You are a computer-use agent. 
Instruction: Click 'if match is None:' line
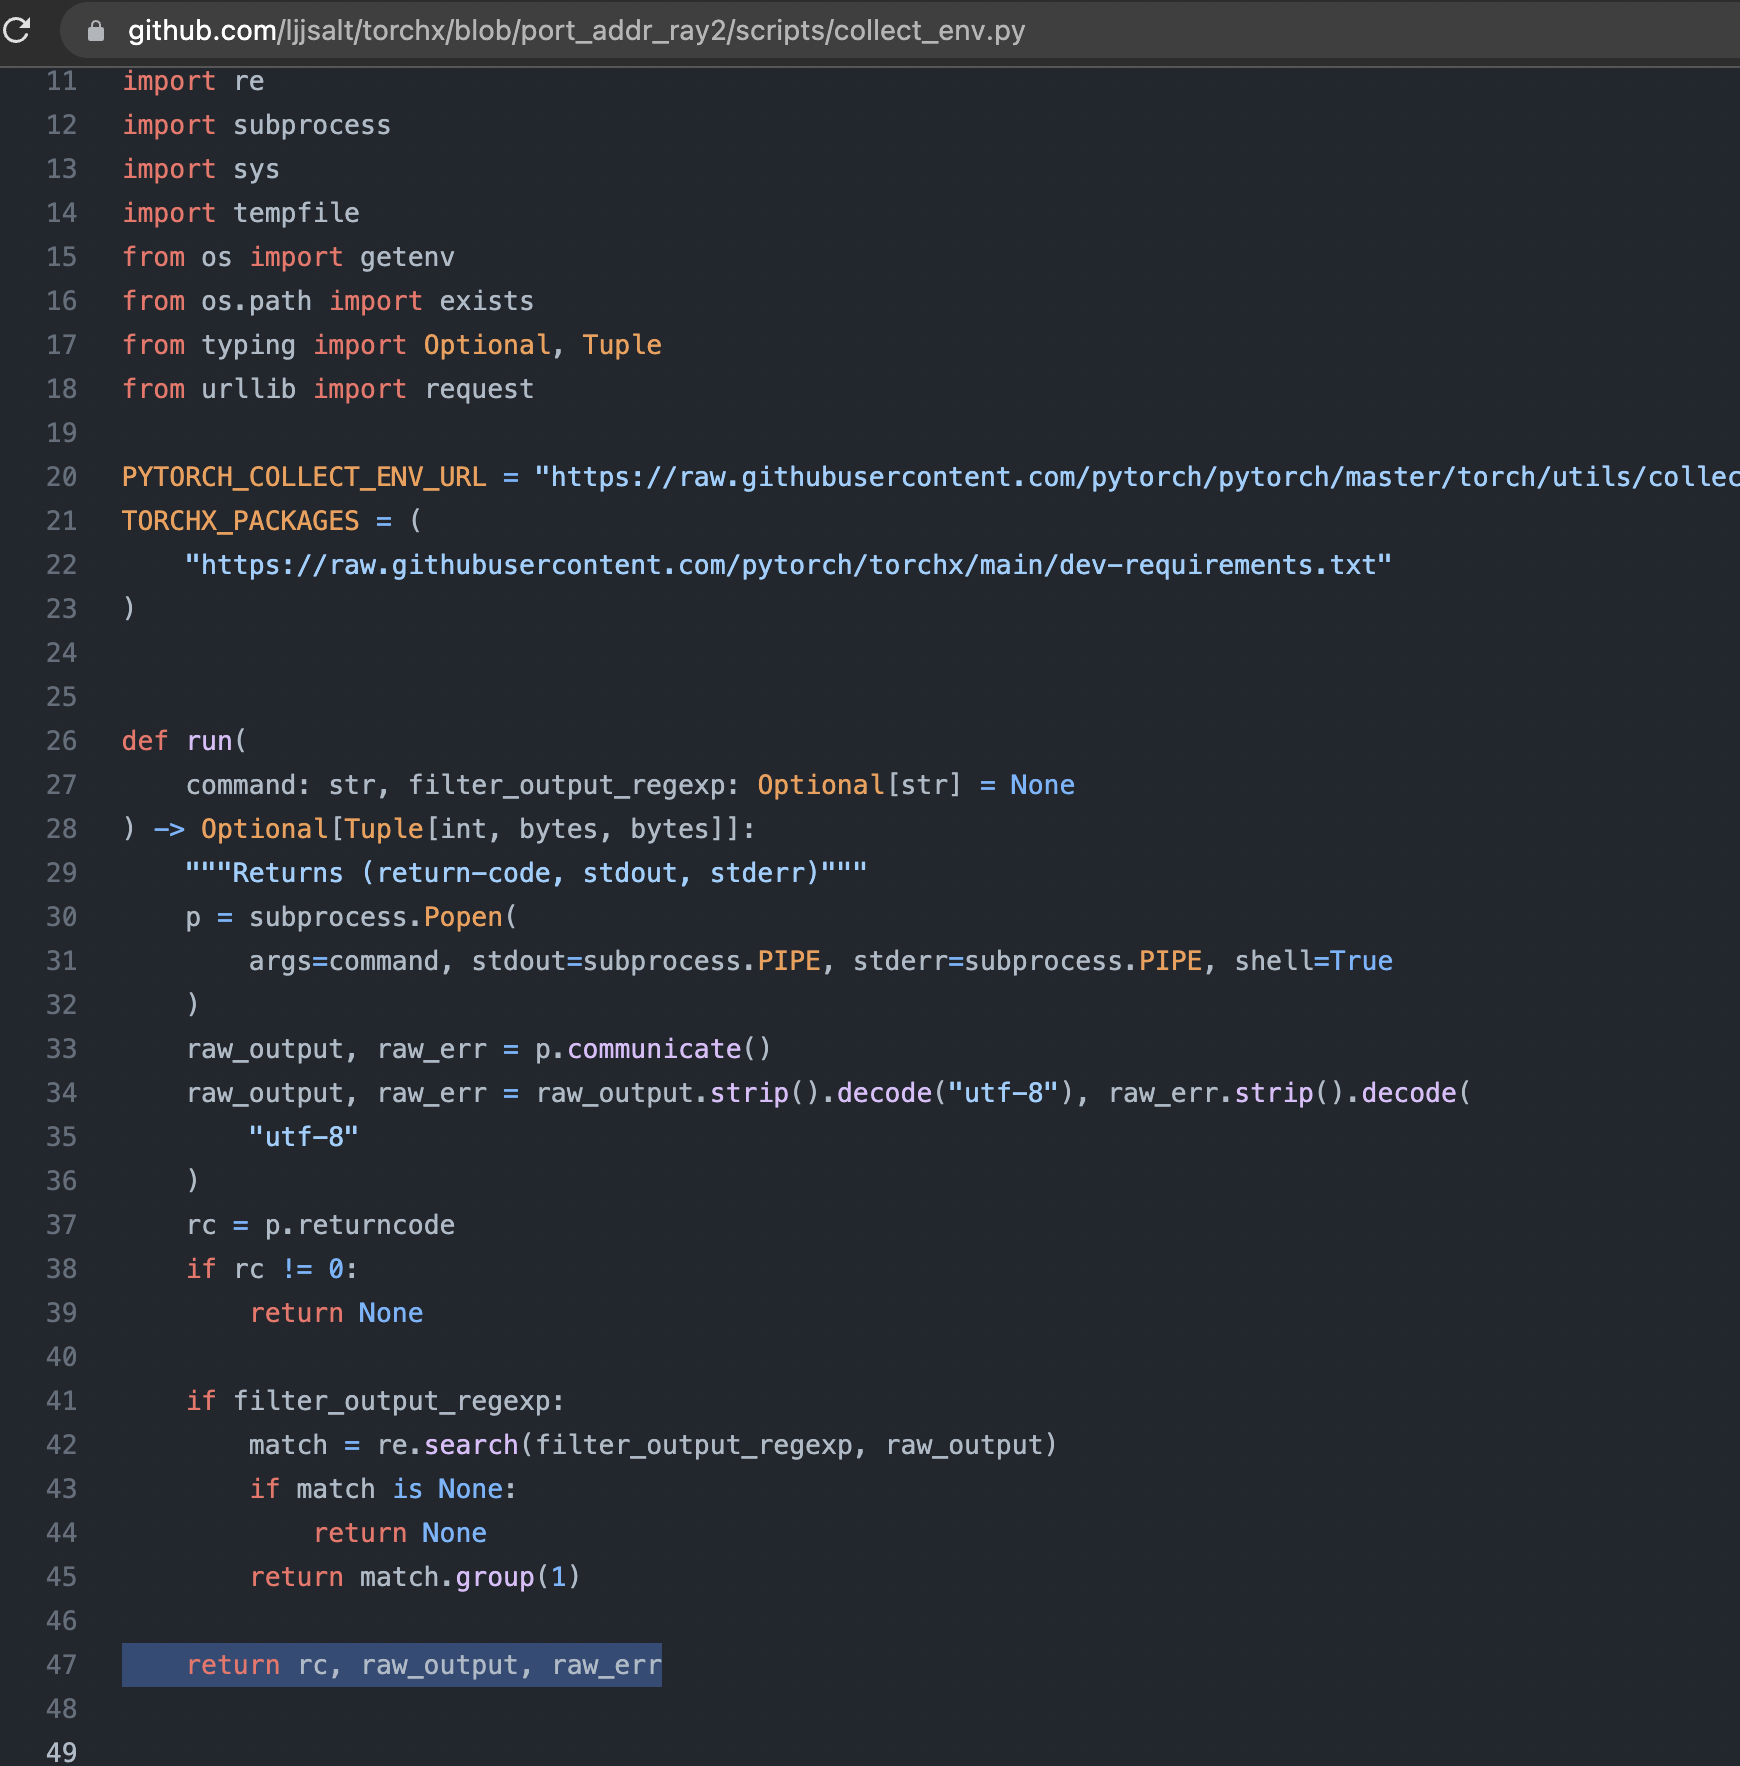tap(383, 1489)
